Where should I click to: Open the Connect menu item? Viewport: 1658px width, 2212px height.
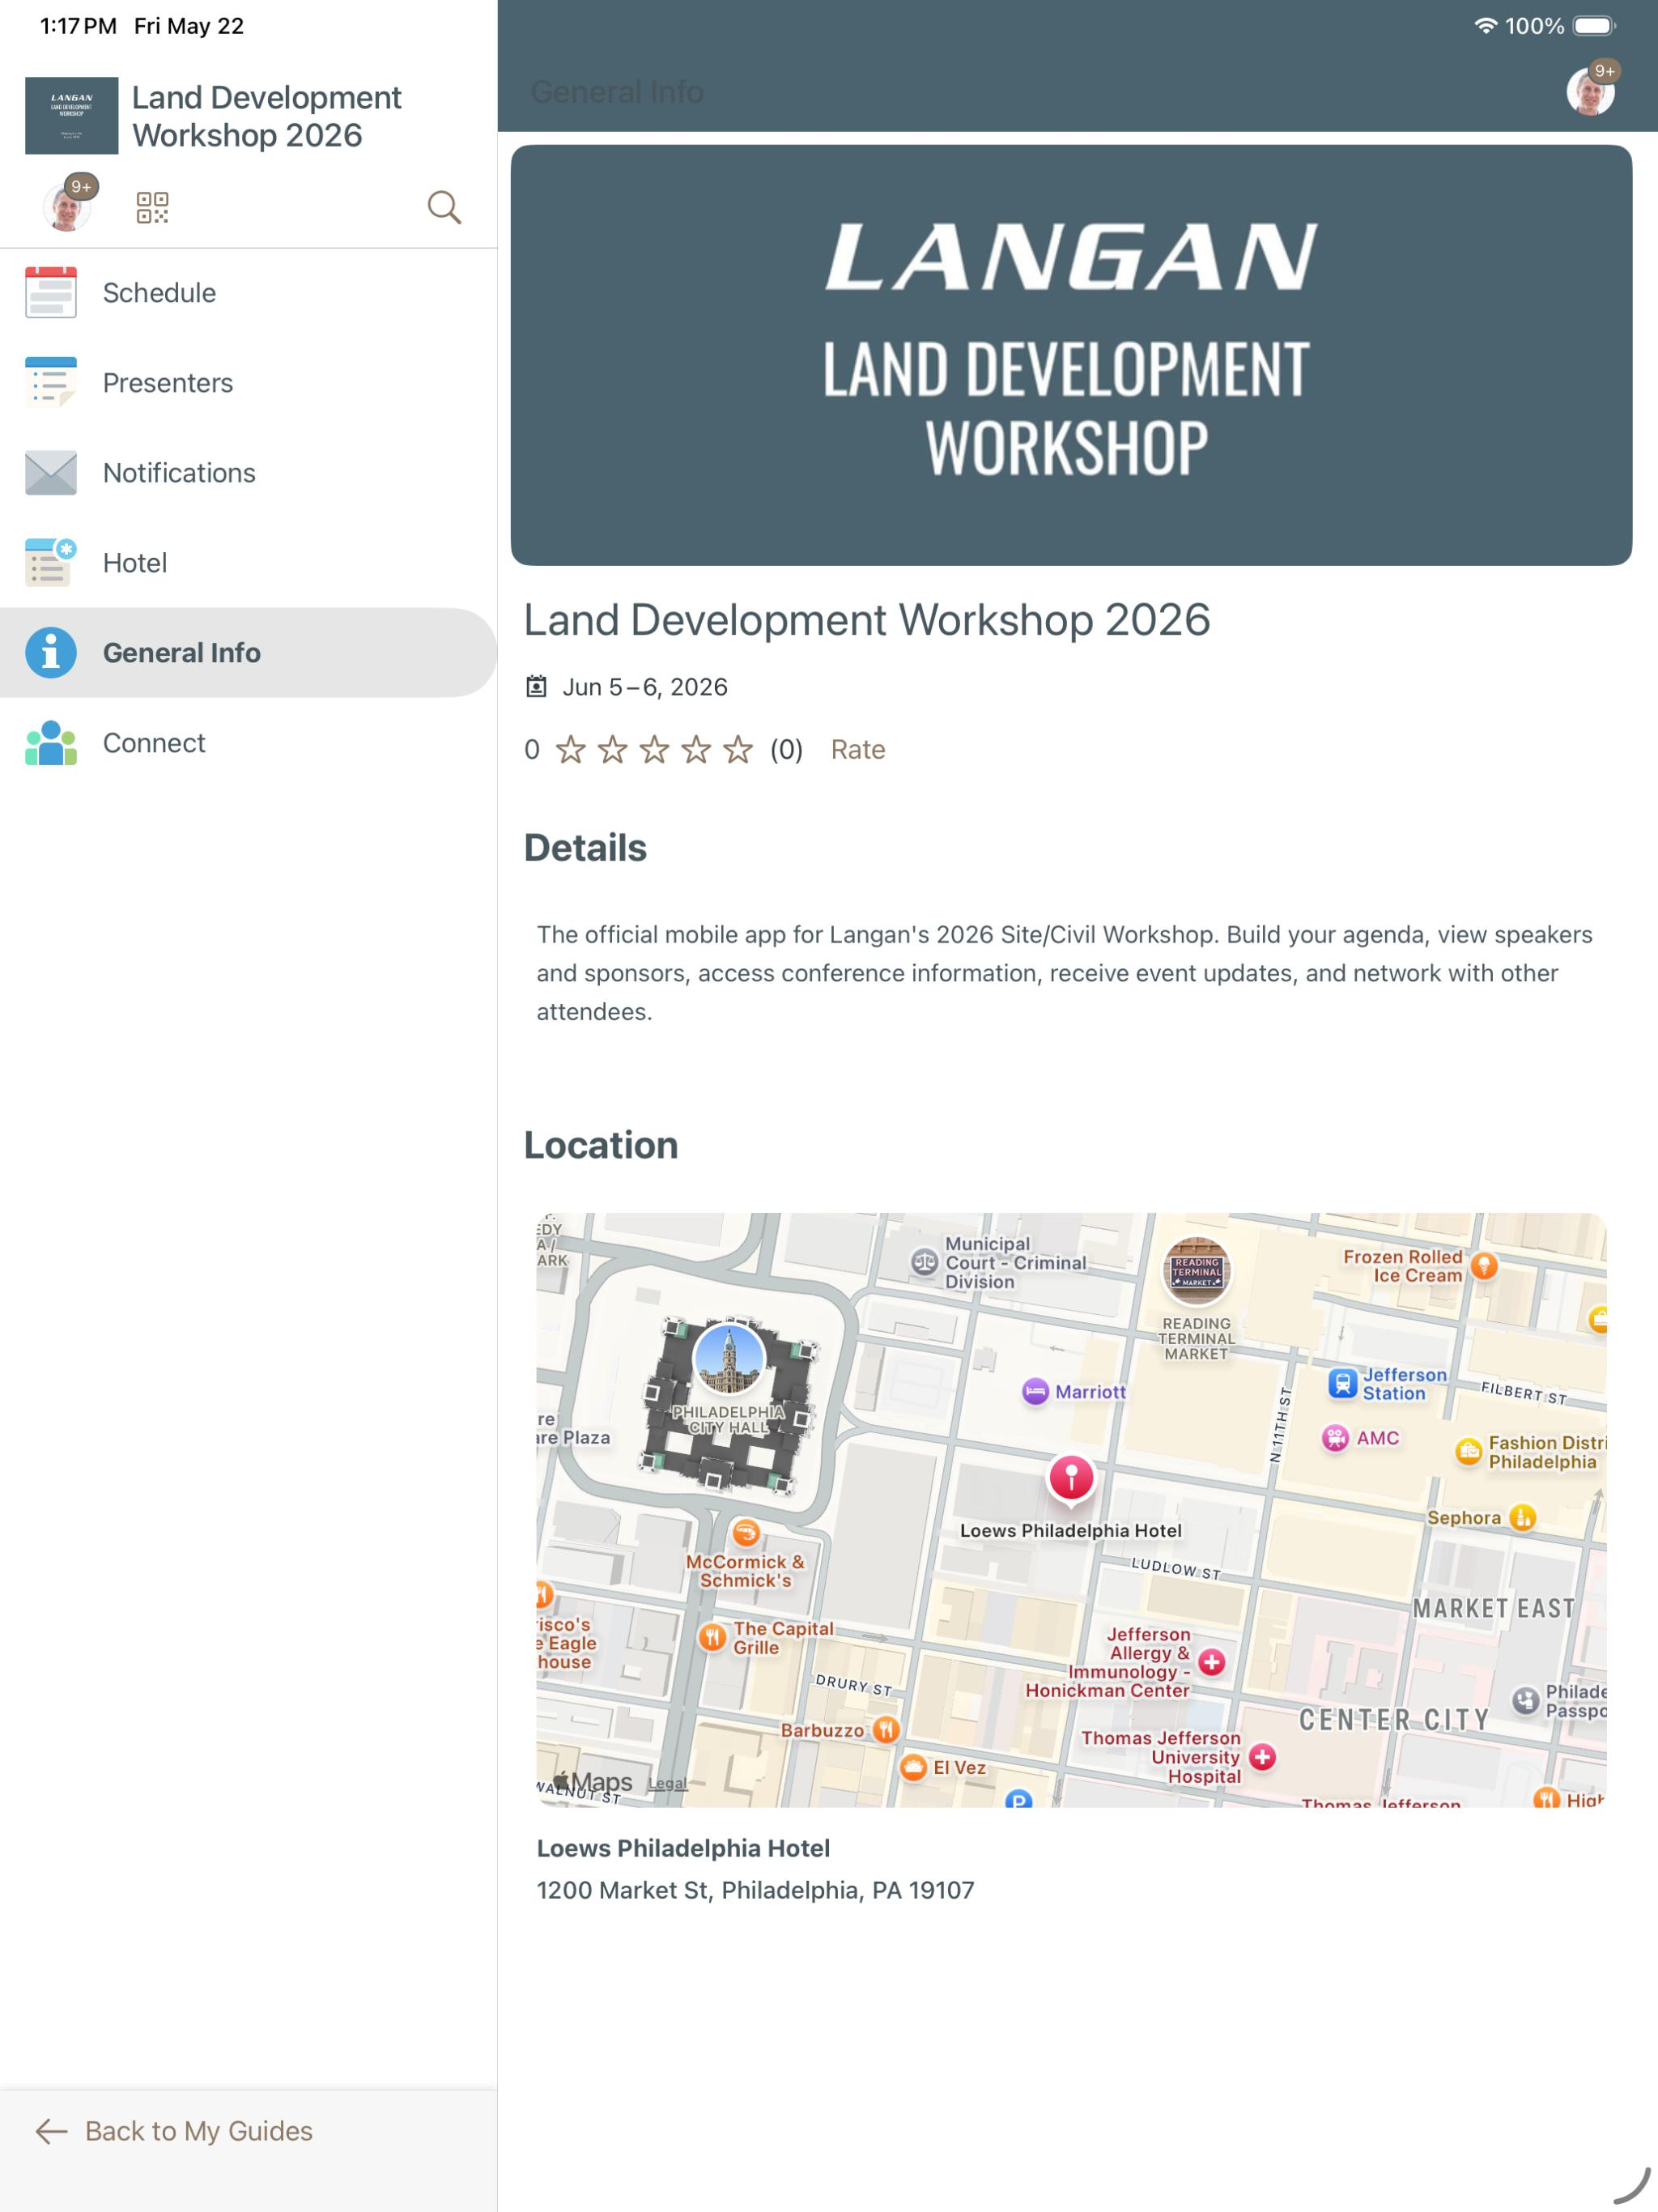pos(248,743)
